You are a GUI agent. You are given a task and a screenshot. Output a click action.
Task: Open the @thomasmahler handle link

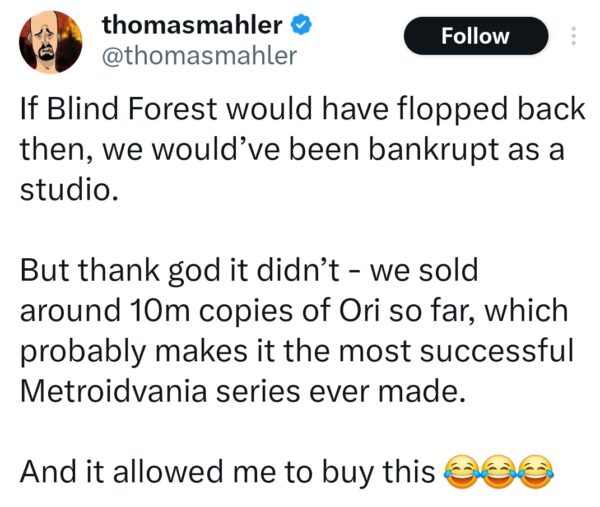pos(198,56)
